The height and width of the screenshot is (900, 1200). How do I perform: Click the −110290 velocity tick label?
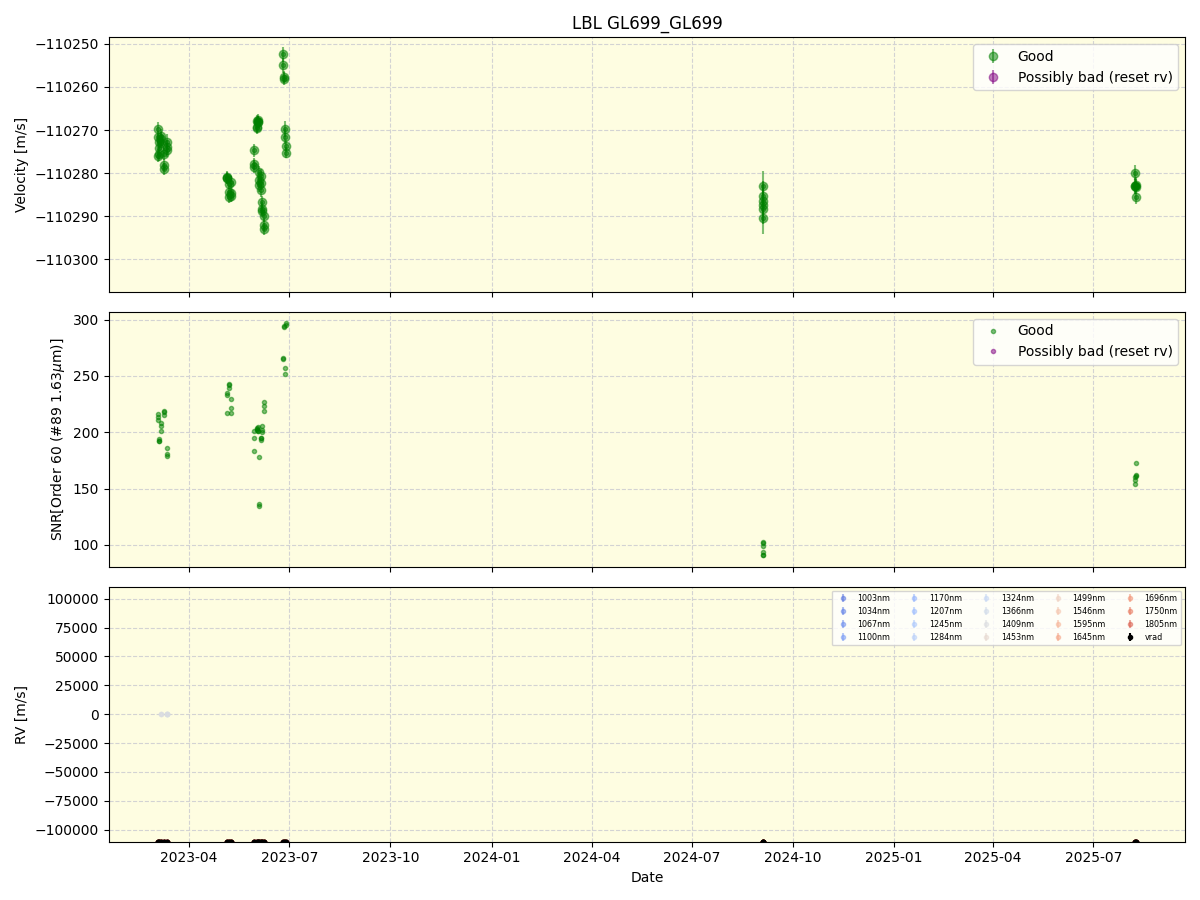point(68,217)
